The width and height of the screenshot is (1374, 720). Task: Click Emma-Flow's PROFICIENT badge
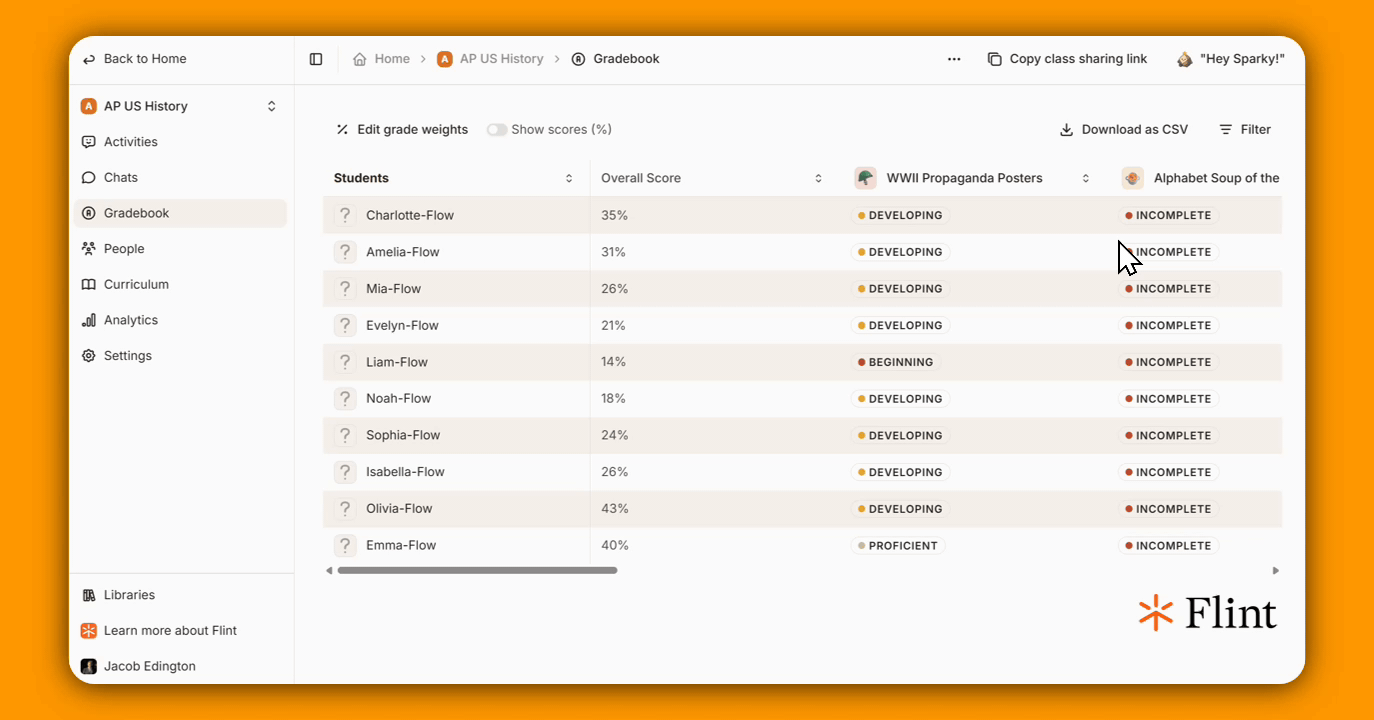coord(898,546)
